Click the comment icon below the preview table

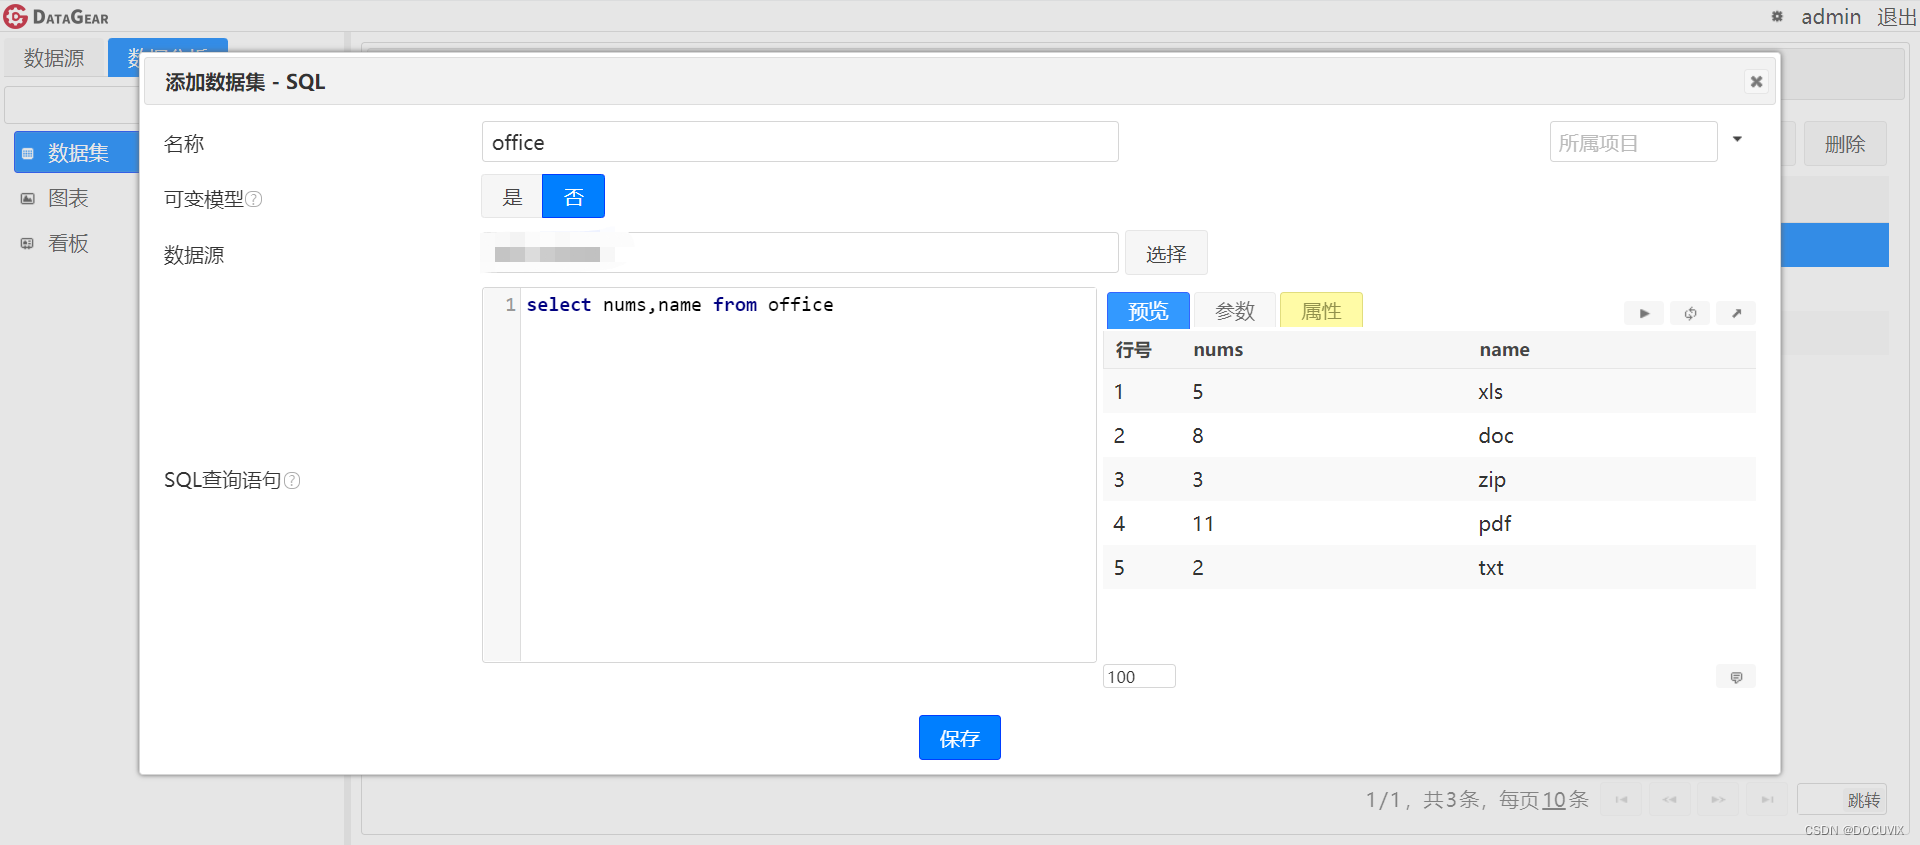point(1736,677)
